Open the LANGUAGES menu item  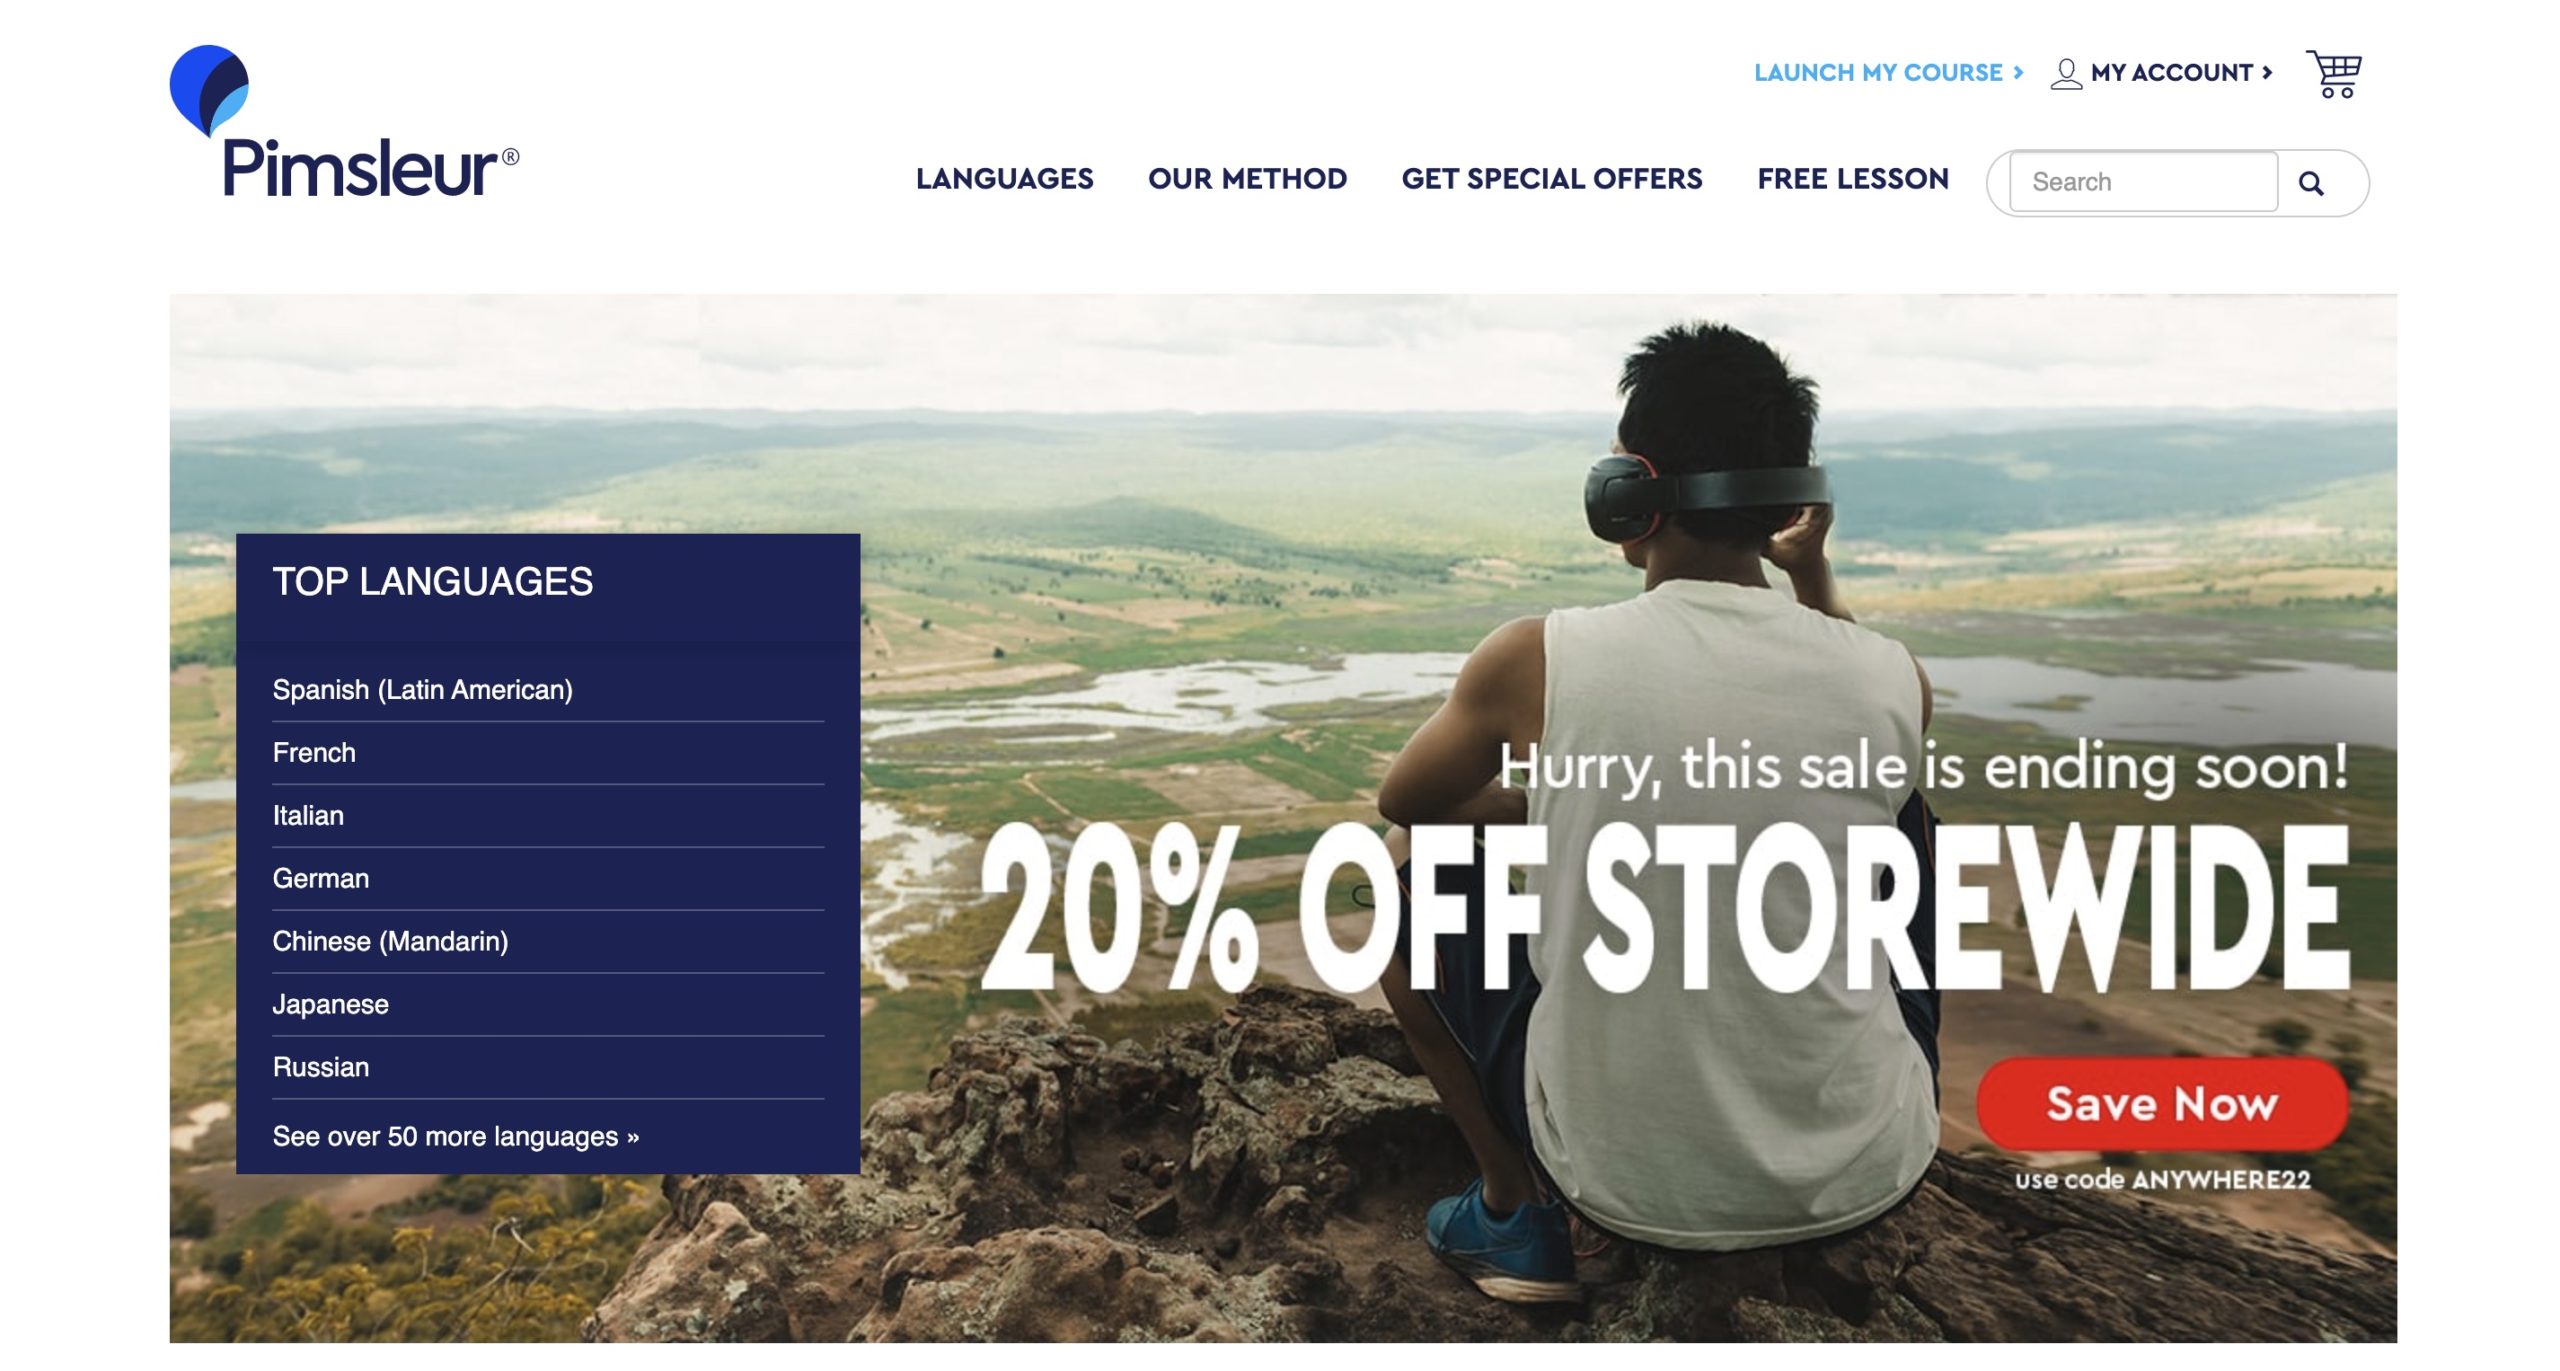(1004, 178)
